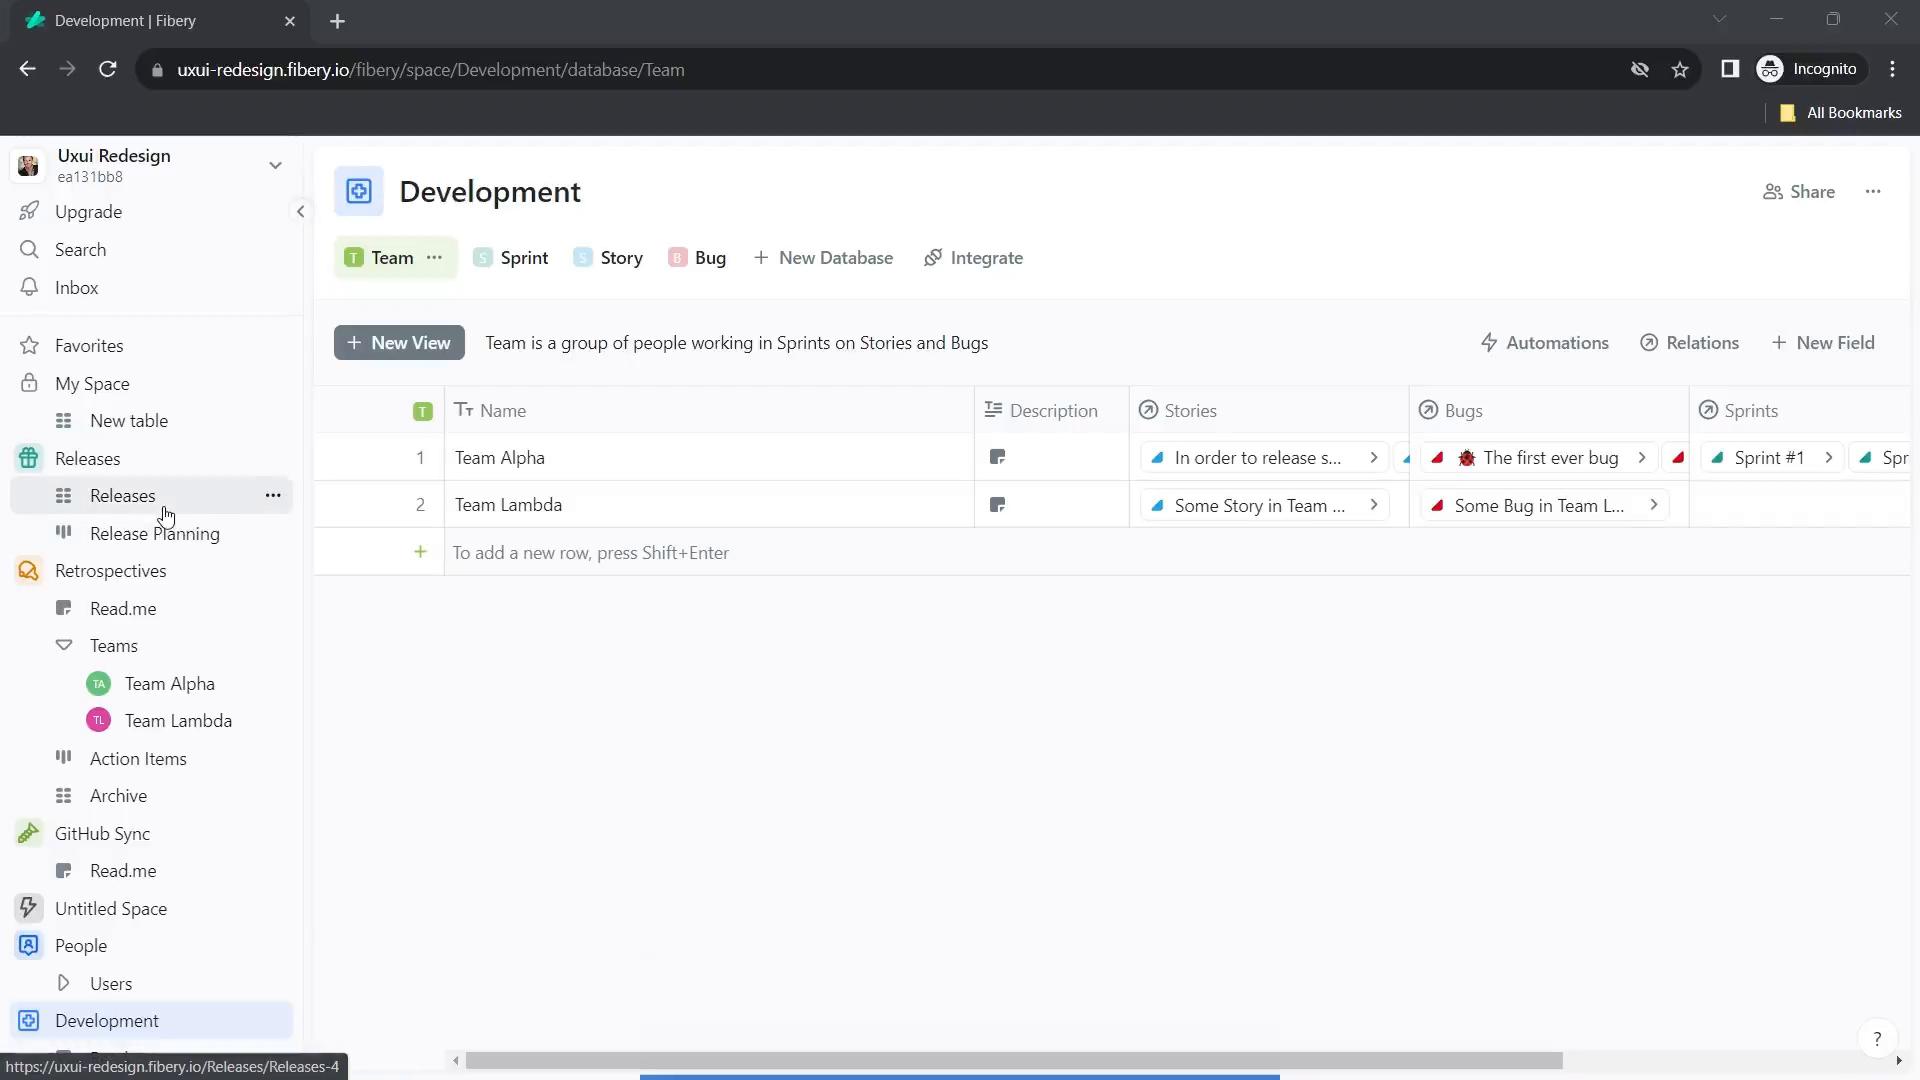Click the Bug database icon
The image size is (1920, 1080).
(678, 257)
